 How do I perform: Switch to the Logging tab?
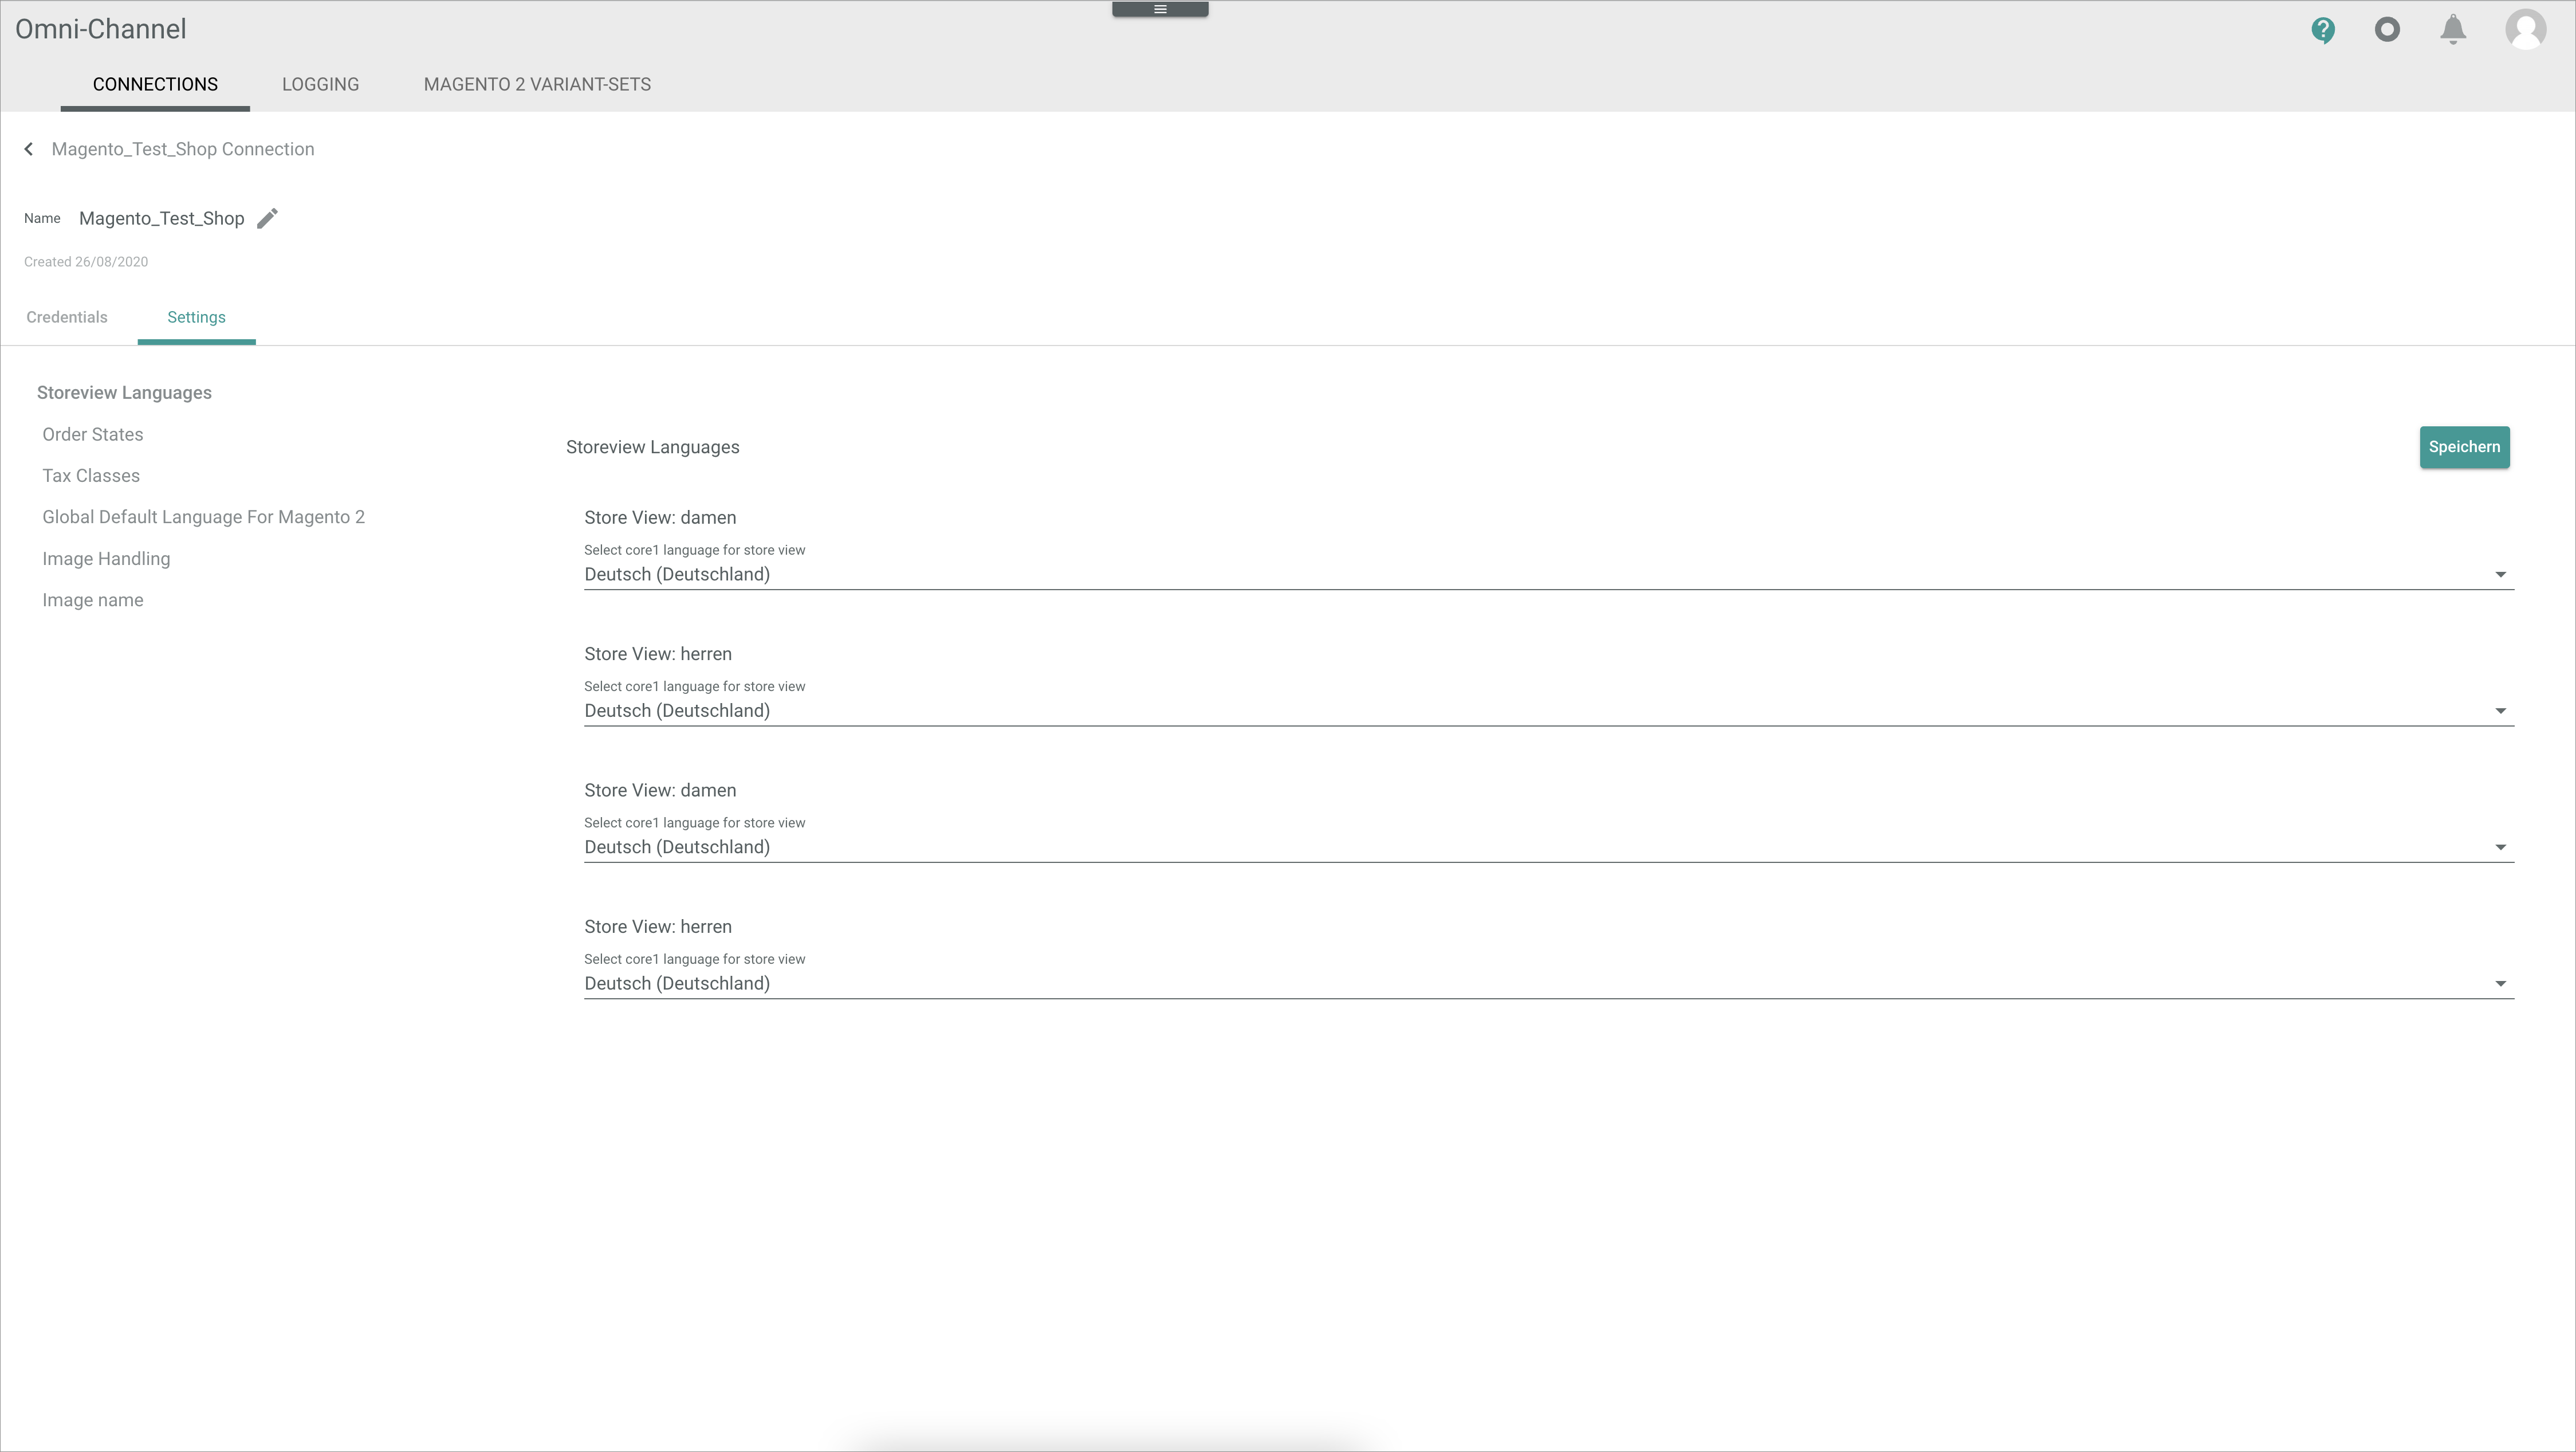pos(320,84)
